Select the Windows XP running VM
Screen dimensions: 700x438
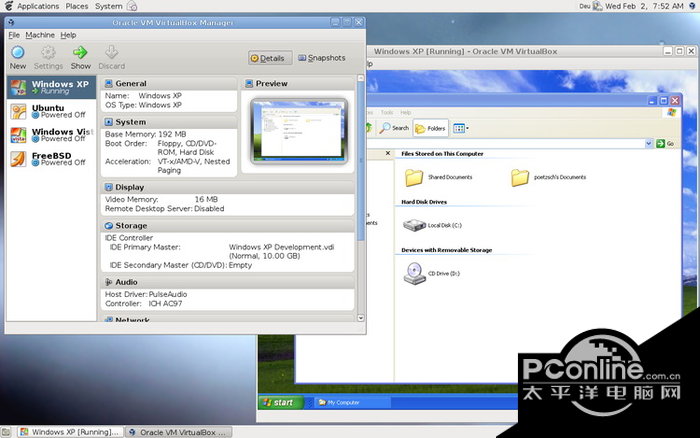(51, 87)
